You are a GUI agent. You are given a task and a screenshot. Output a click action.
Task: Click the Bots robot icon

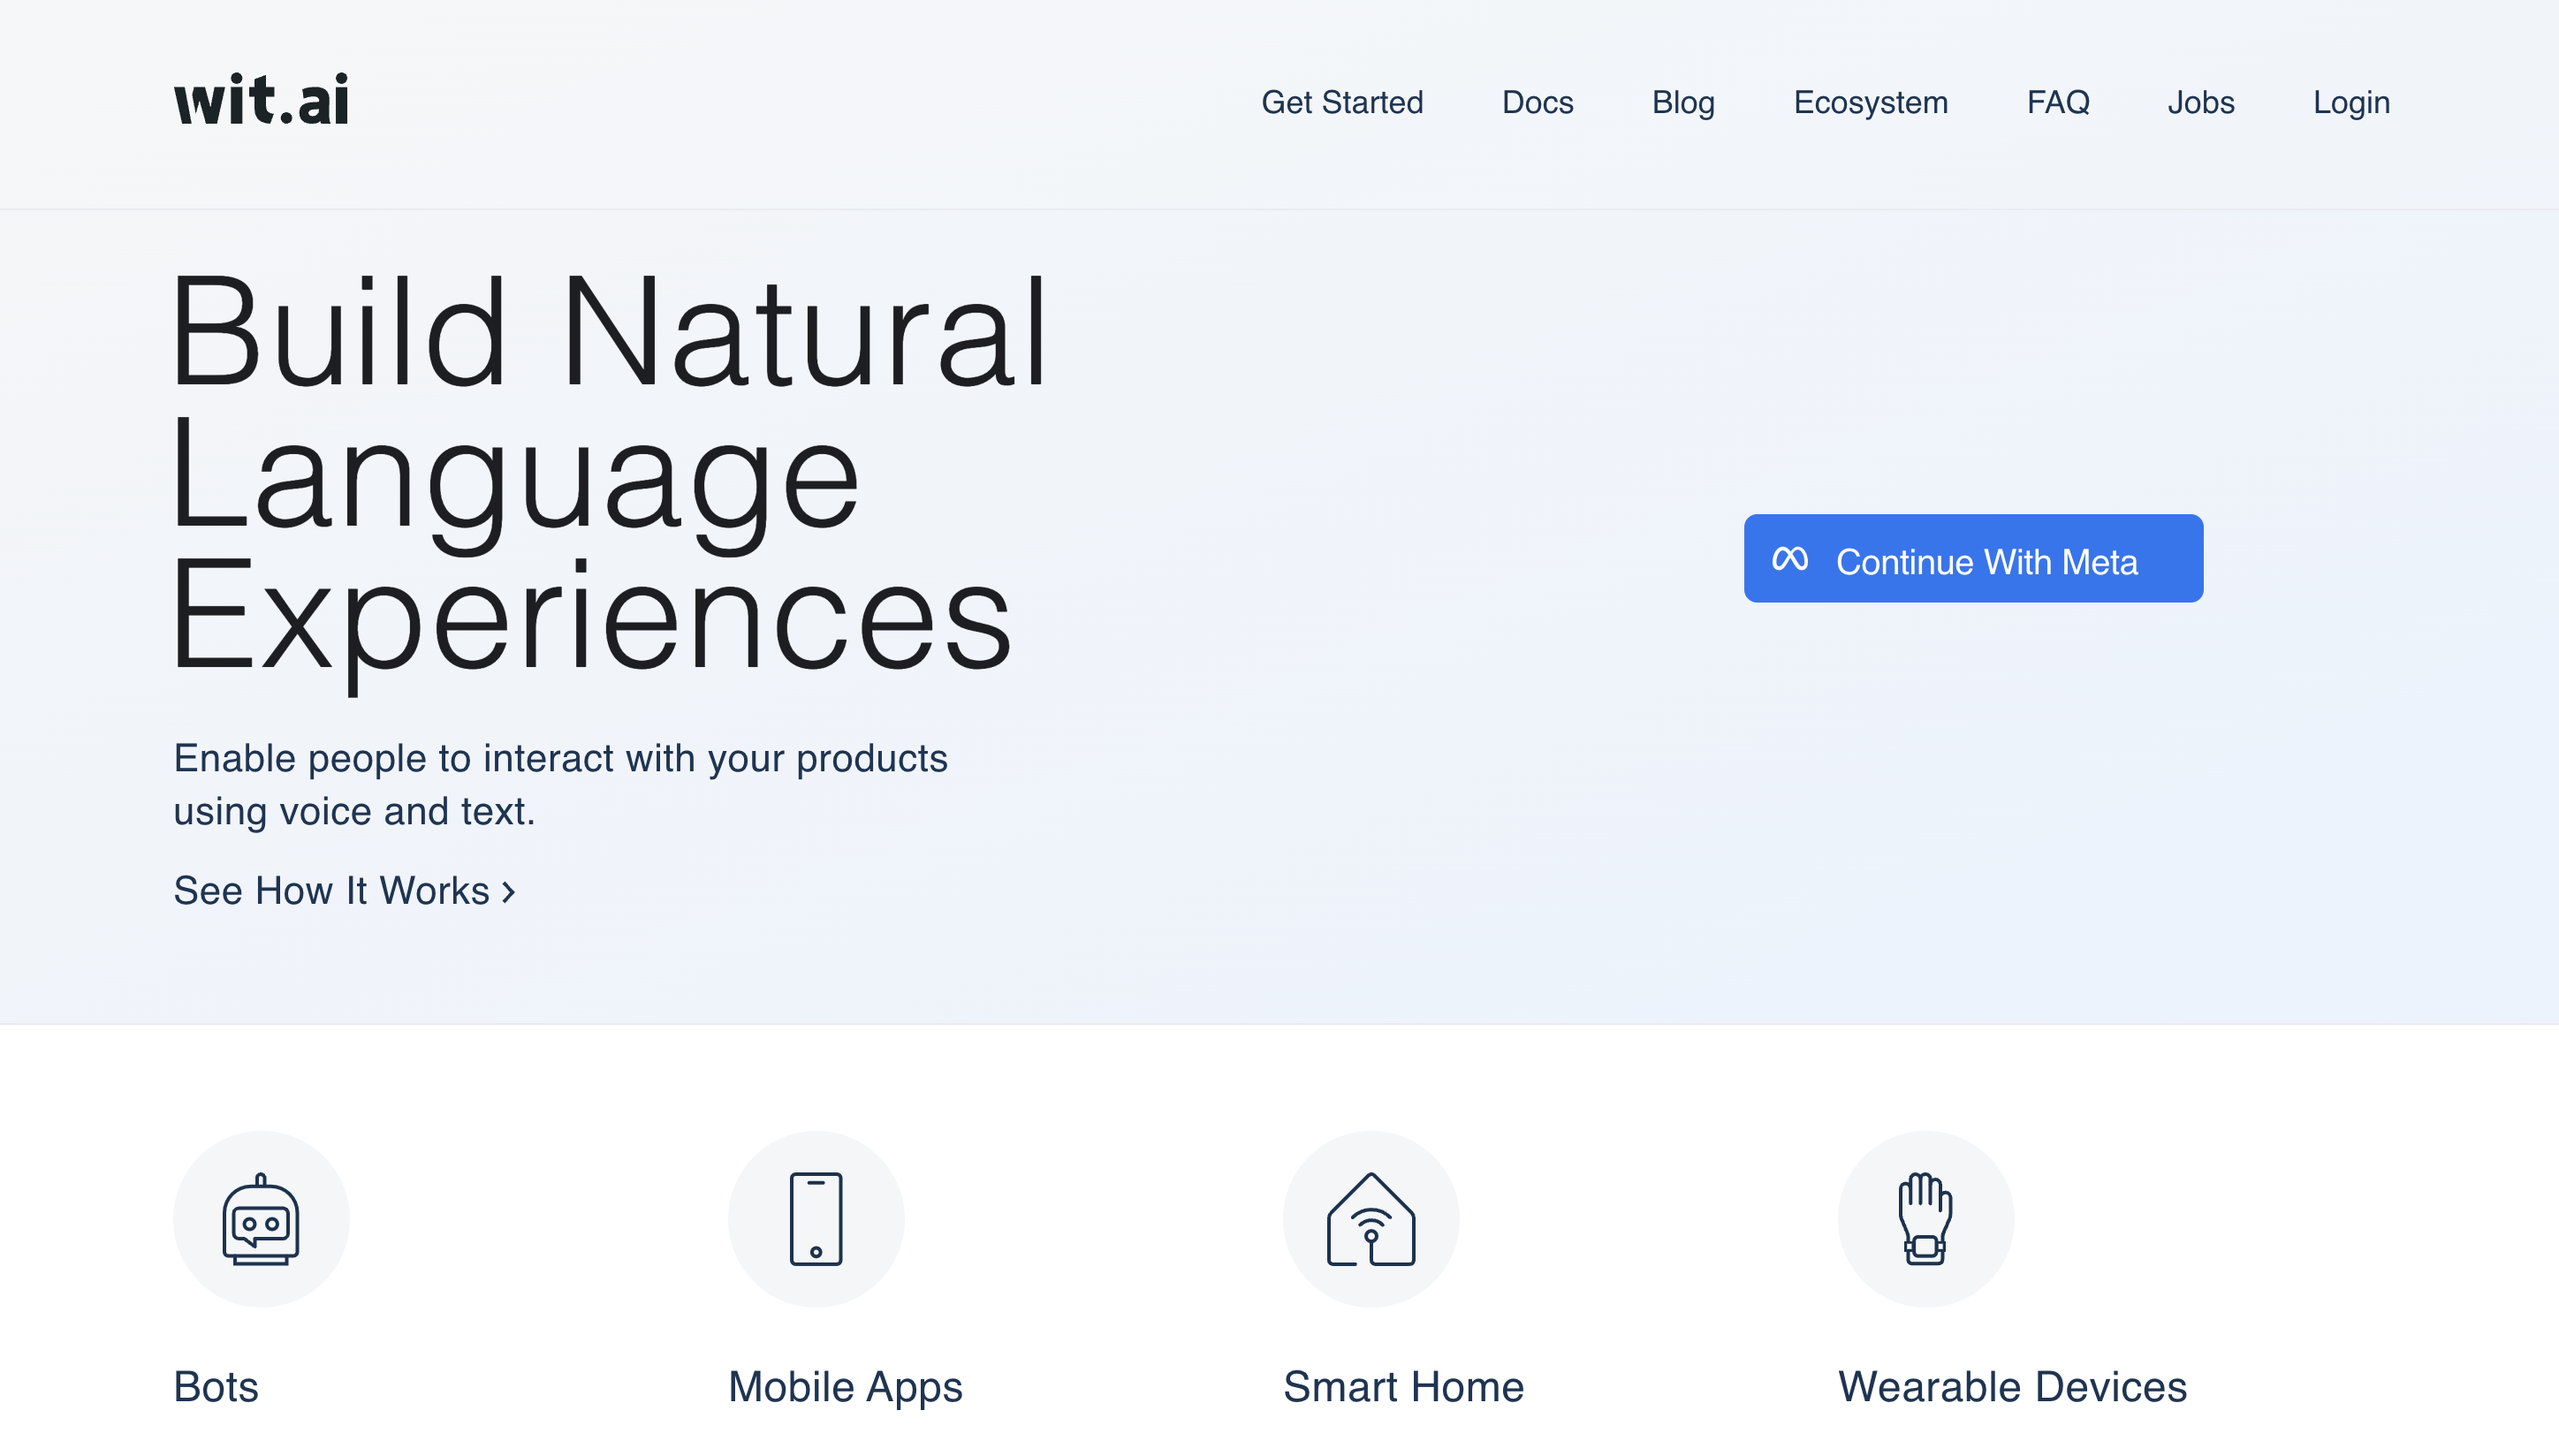pyautogui.click(x=261, y=1219)
